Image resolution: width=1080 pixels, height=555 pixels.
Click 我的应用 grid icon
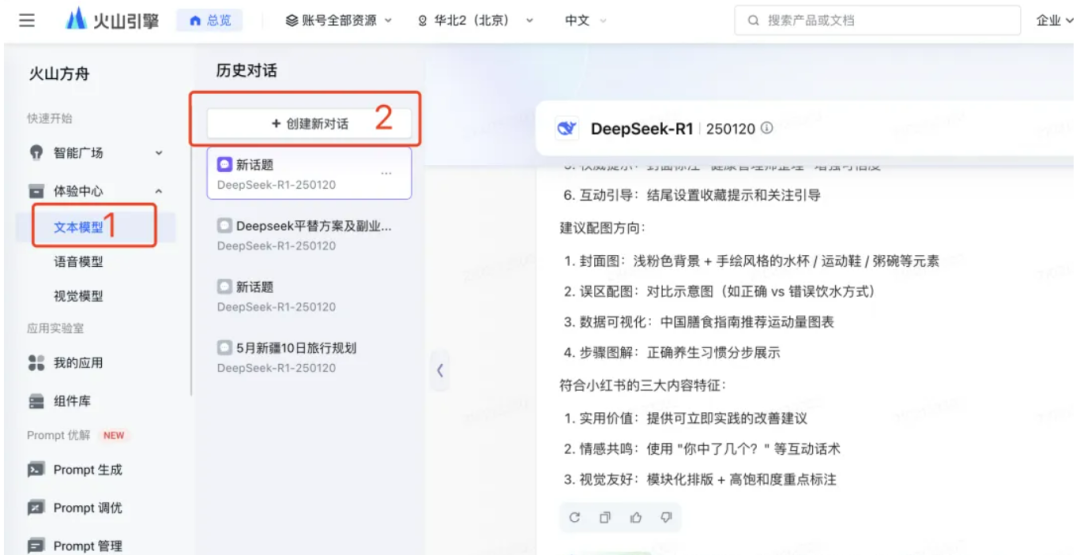(36, 363)
